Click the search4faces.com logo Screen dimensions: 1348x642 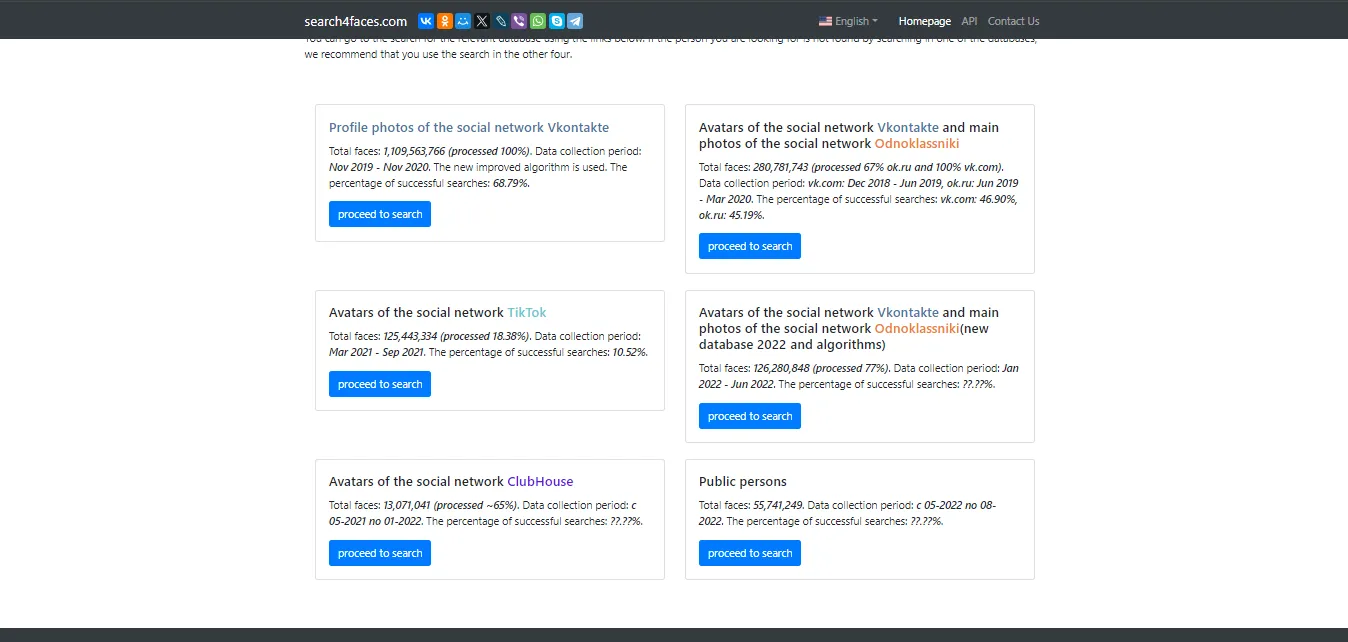tap(355, 20)
